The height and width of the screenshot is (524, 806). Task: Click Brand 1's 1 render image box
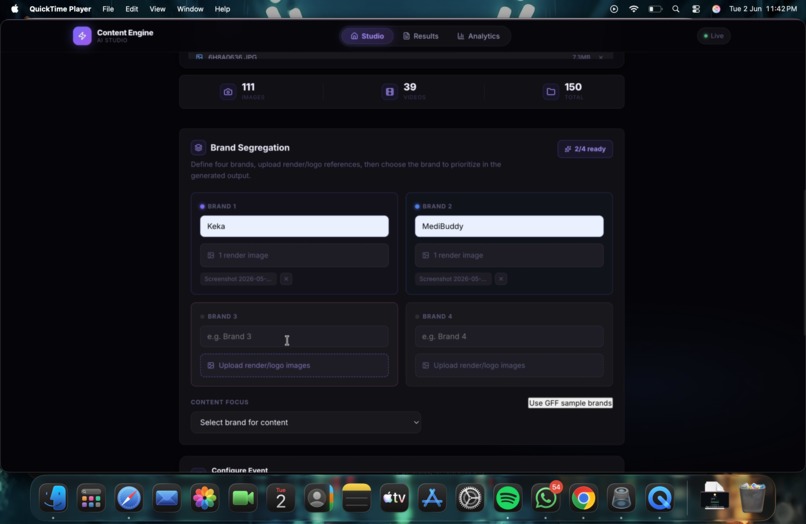point(294,256)
